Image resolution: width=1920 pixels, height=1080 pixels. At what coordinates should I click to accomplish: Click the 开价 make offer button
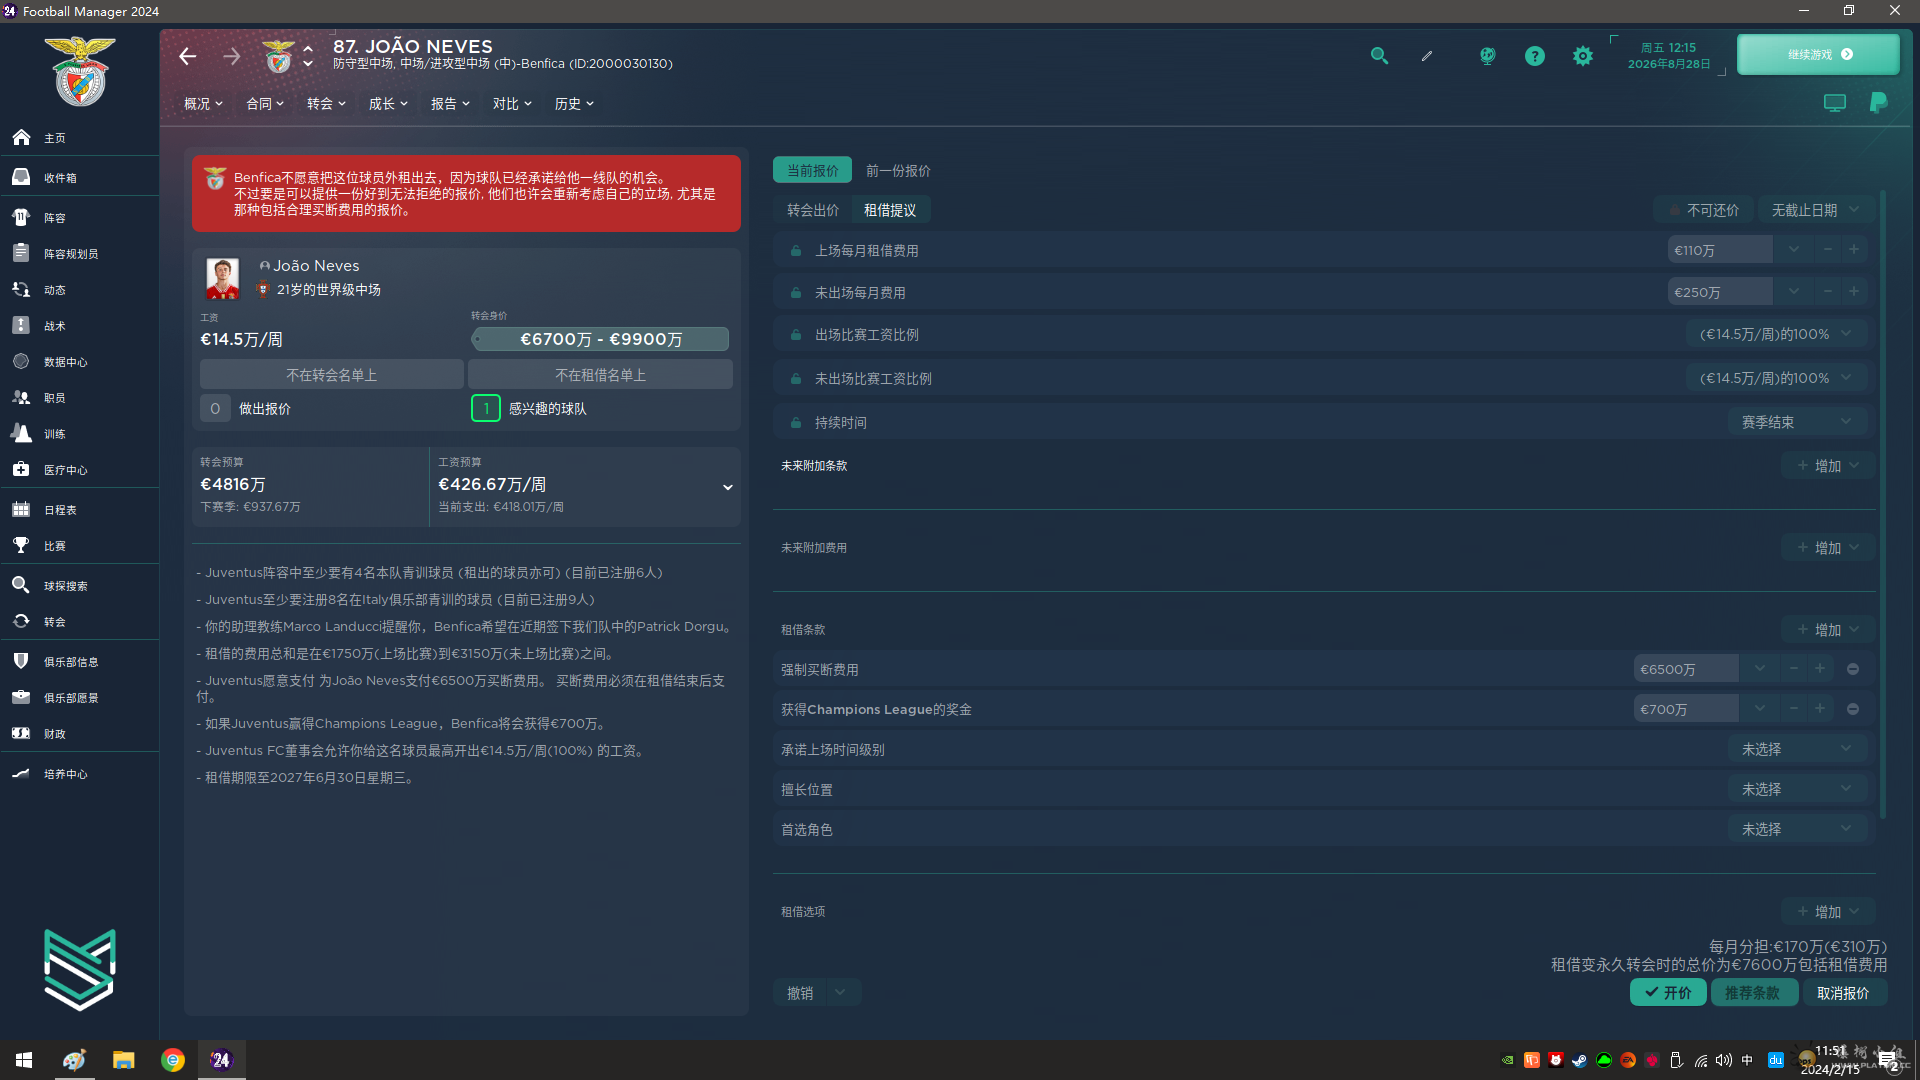[x=1668, y=993]
